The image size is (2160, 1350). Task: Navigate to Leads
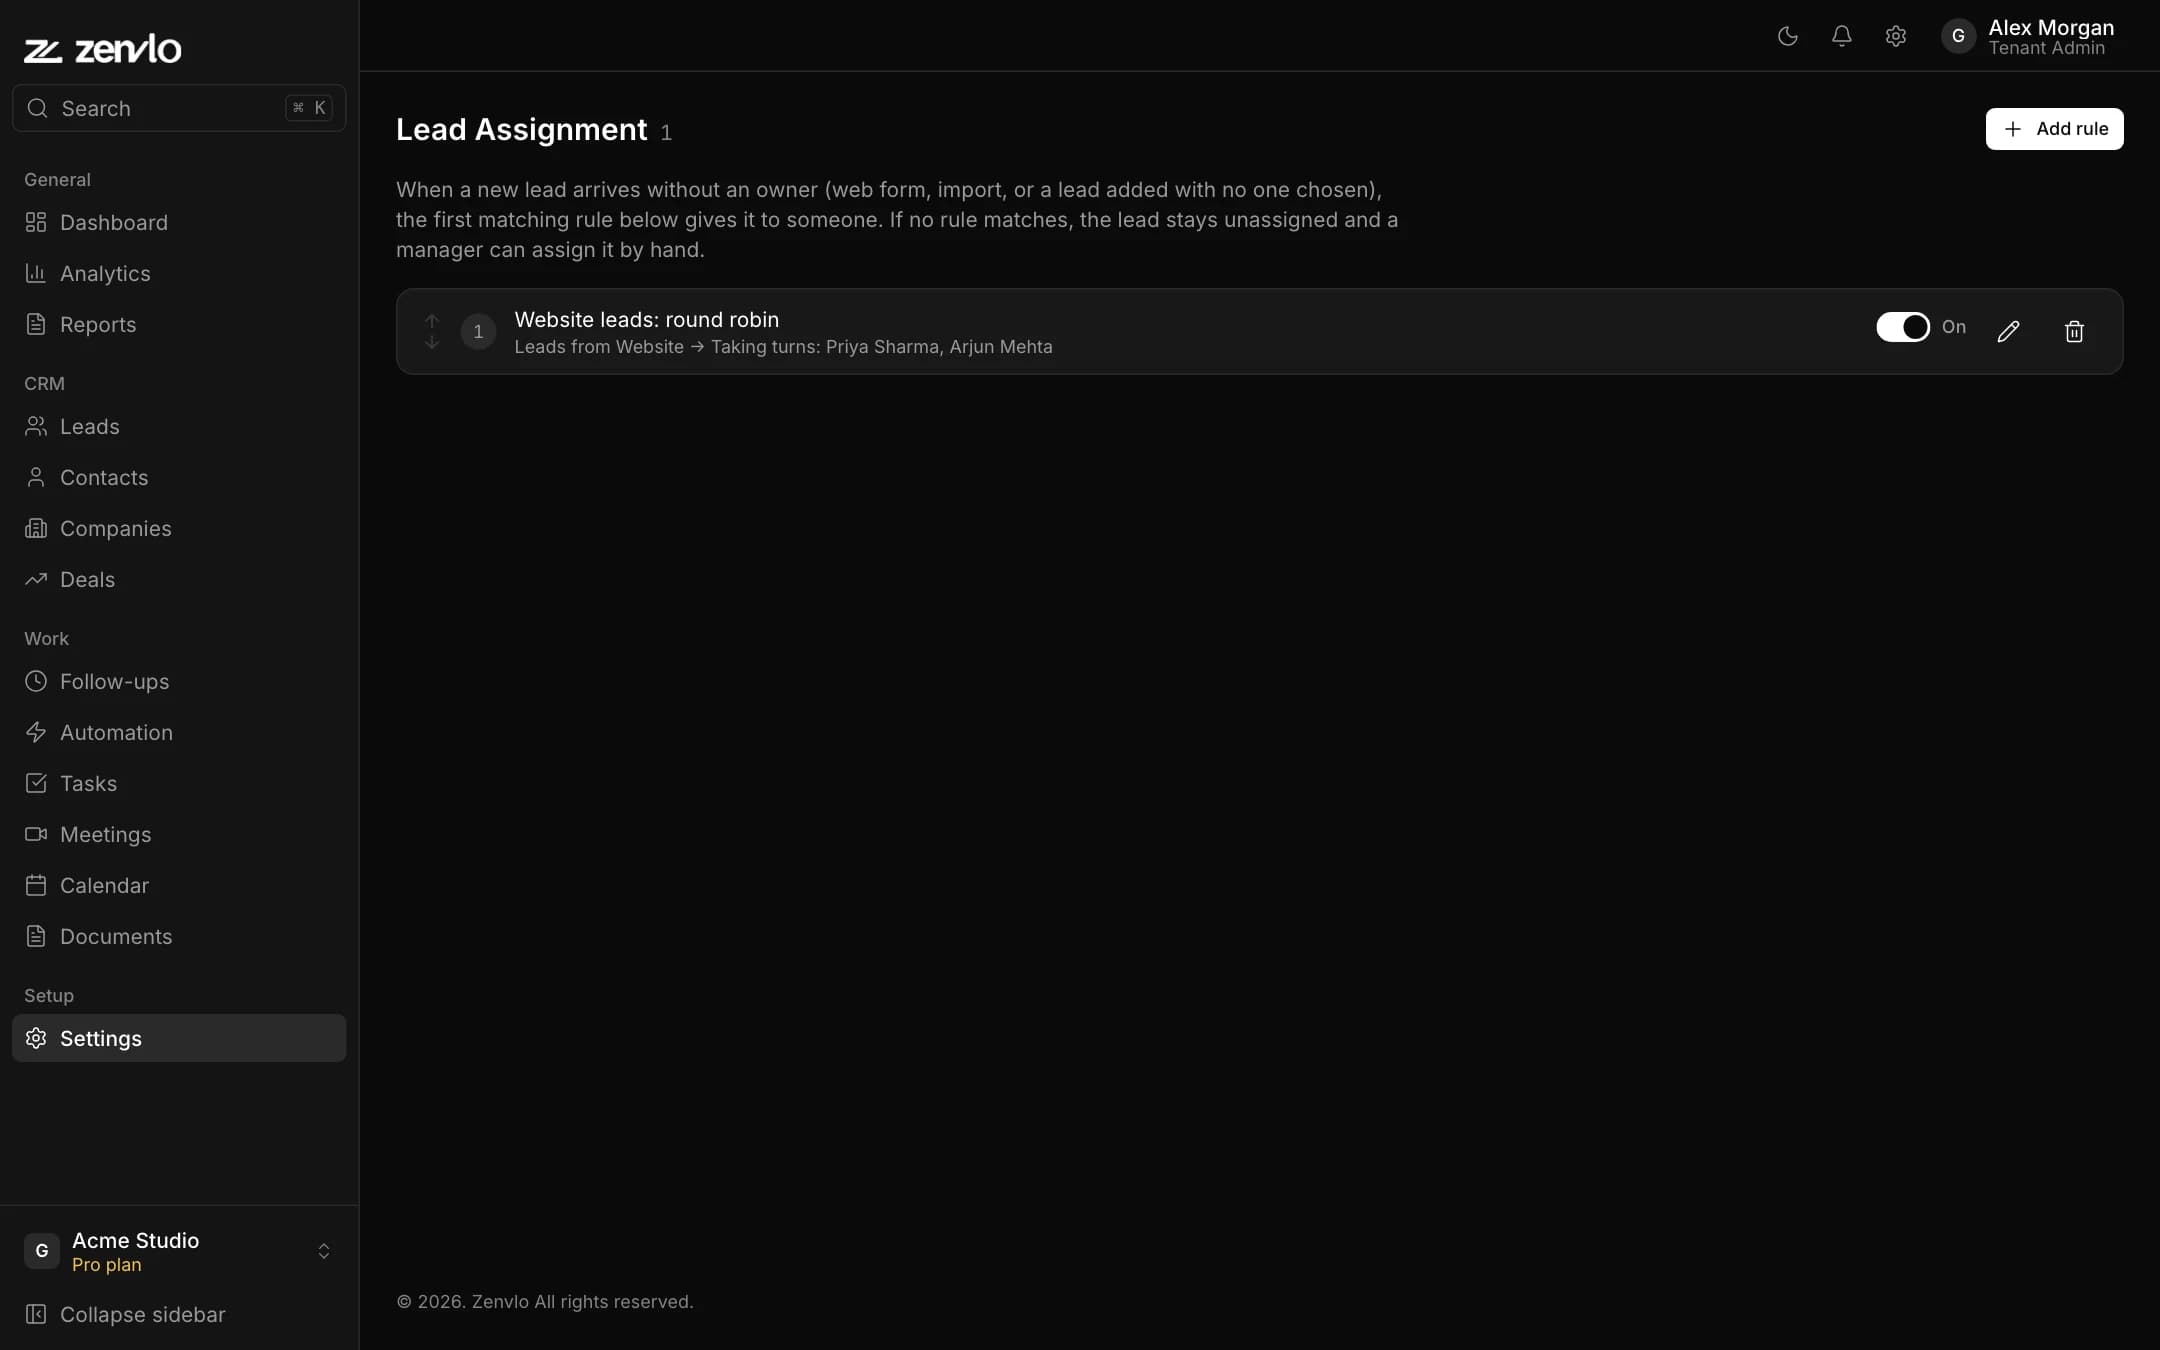(x=179, y=426)
